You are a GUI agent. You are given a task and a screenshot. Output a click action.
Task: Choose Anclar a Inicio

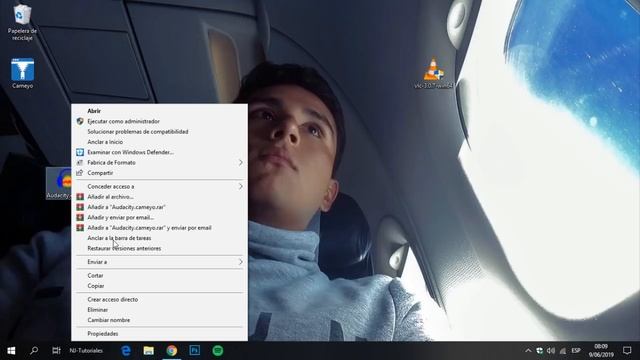159,142
